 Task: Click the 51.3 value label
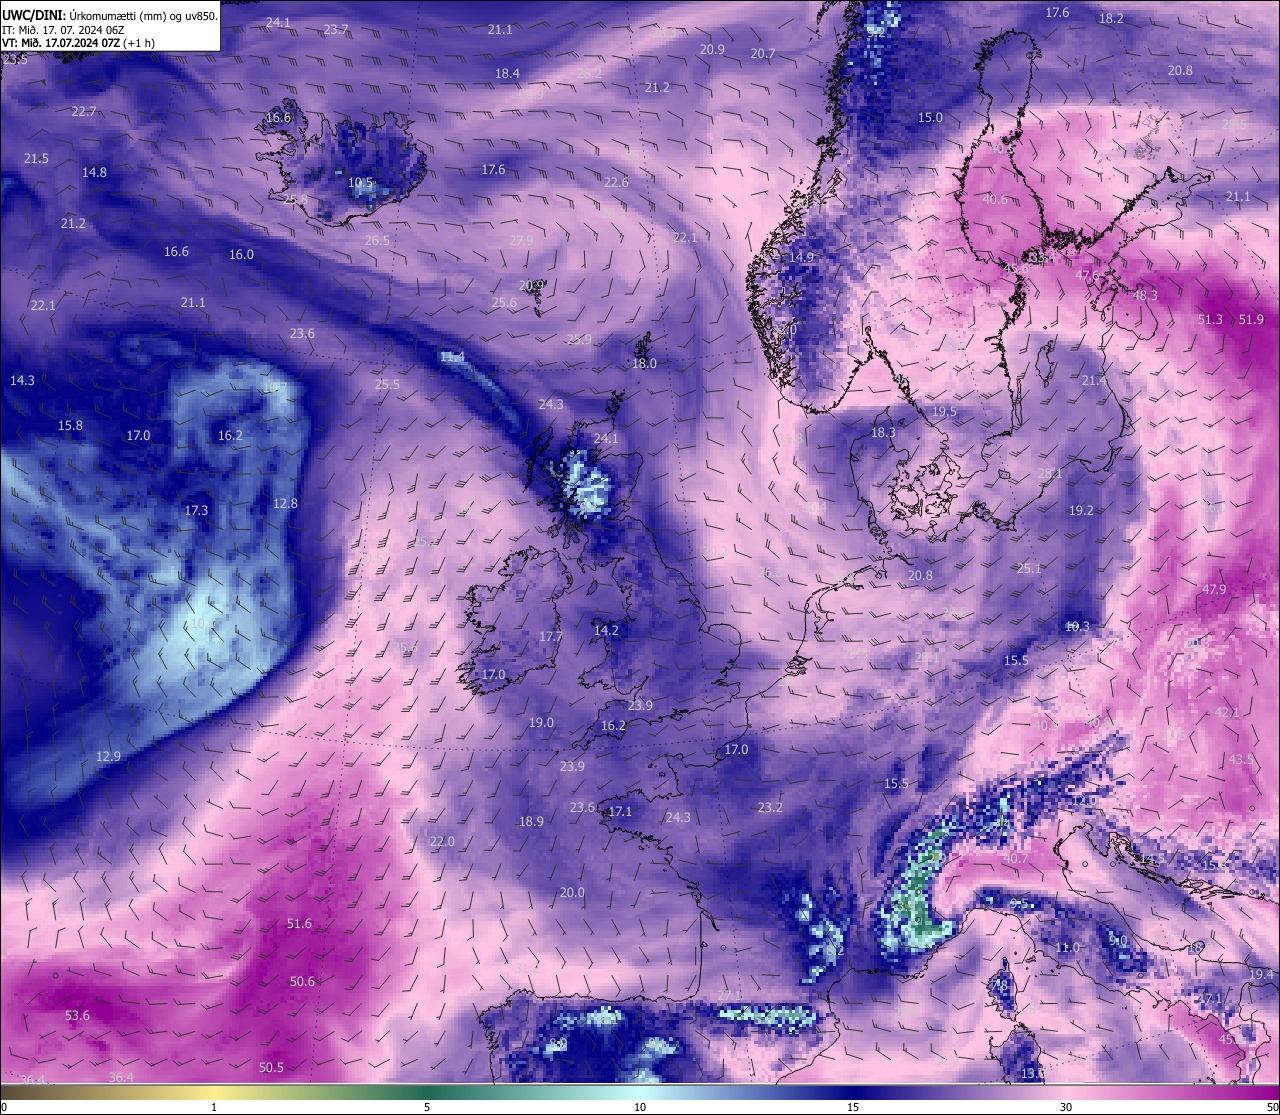point(1210,319)
